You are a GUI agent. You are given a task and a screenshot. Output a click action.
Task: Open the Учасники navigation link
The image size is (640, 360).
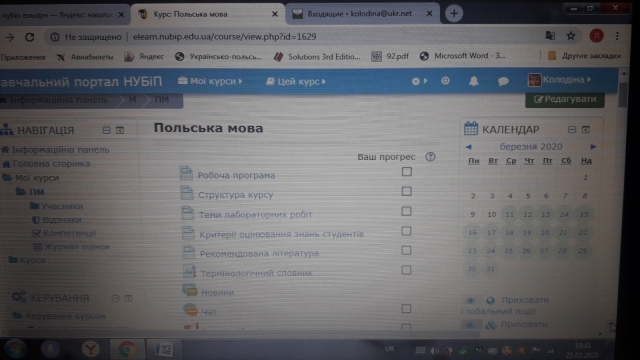[62, 206]
